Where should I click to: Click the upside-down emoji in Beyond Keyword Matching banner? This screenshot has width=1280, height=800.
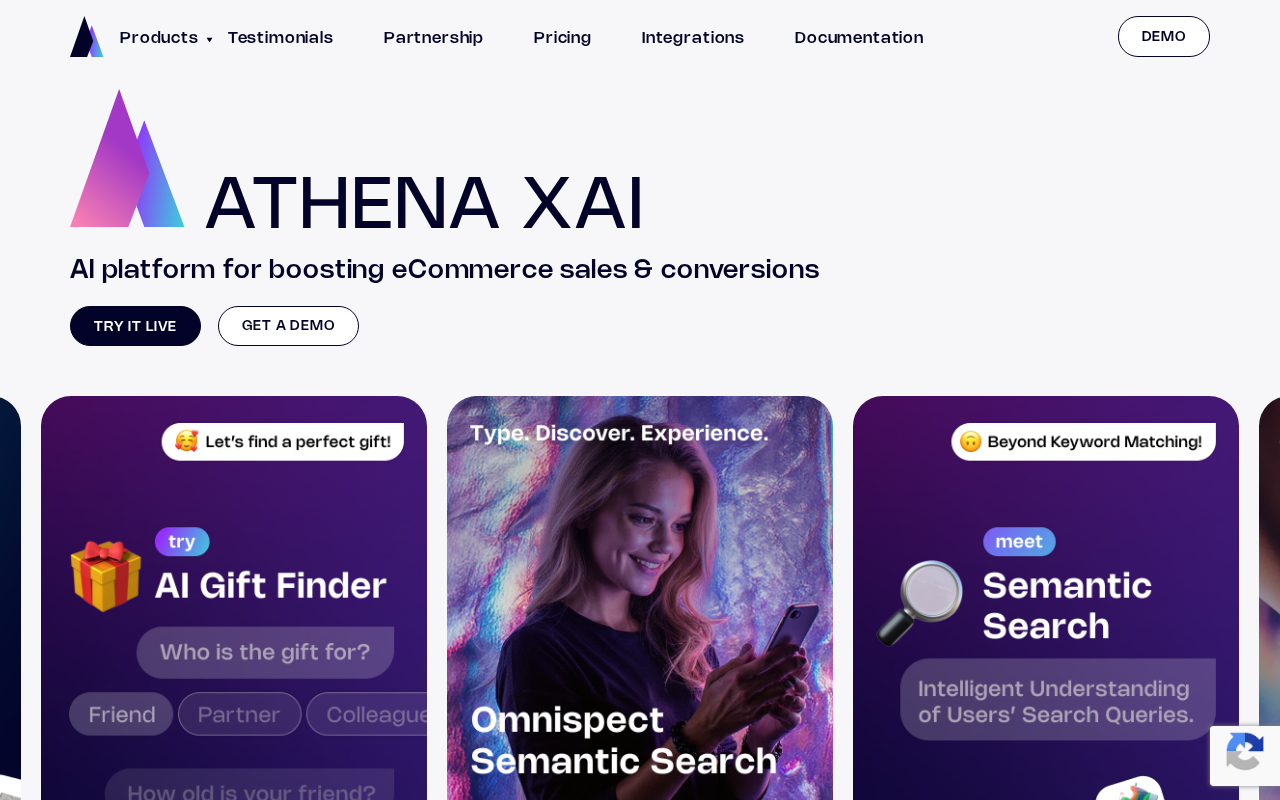click(971, 441)
